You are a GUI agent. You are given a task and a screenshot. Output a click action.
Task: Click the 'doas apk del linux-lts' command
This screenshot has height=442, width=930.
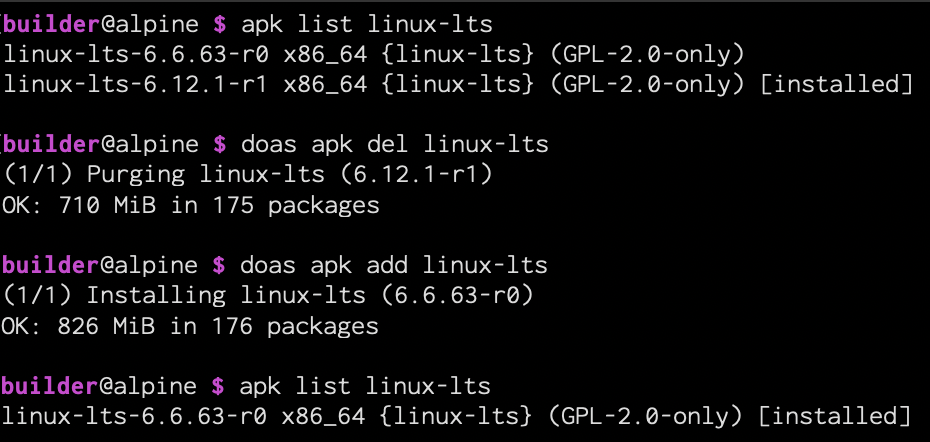point(394,145)
